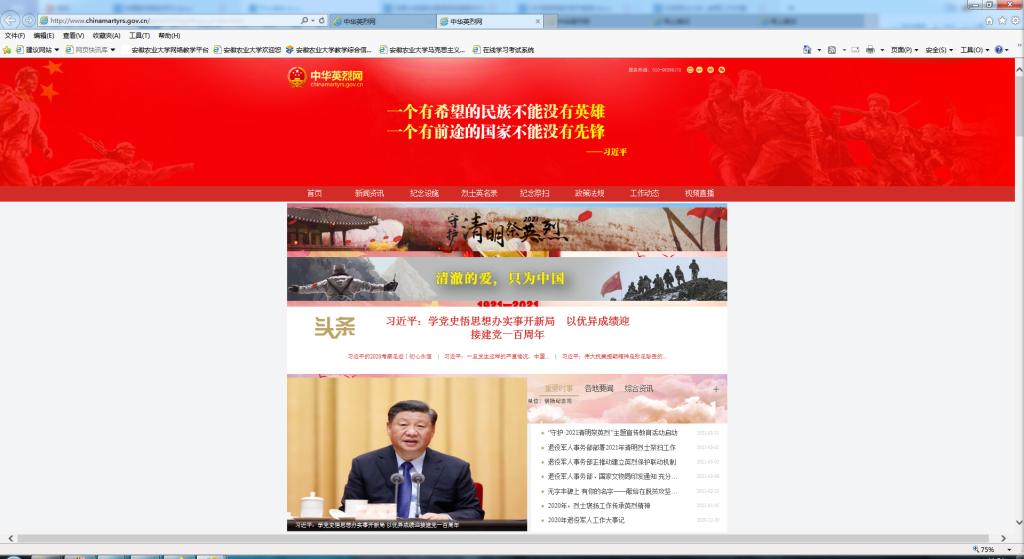Expand the 安全(S) dropdown
The height and width of the screenshot is (559, 1024).
(938, 49)
